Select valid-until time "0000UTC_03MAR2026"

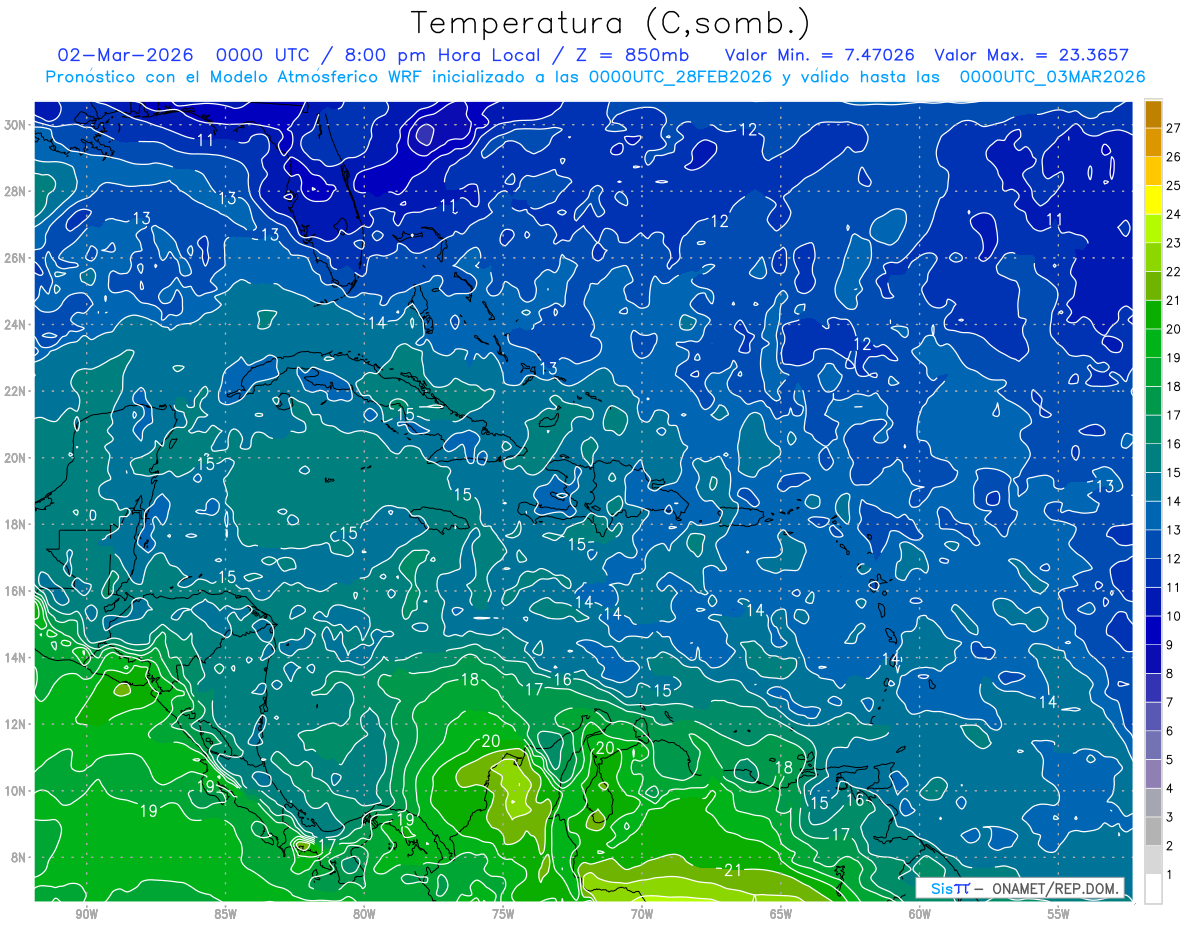point(1052,77)
